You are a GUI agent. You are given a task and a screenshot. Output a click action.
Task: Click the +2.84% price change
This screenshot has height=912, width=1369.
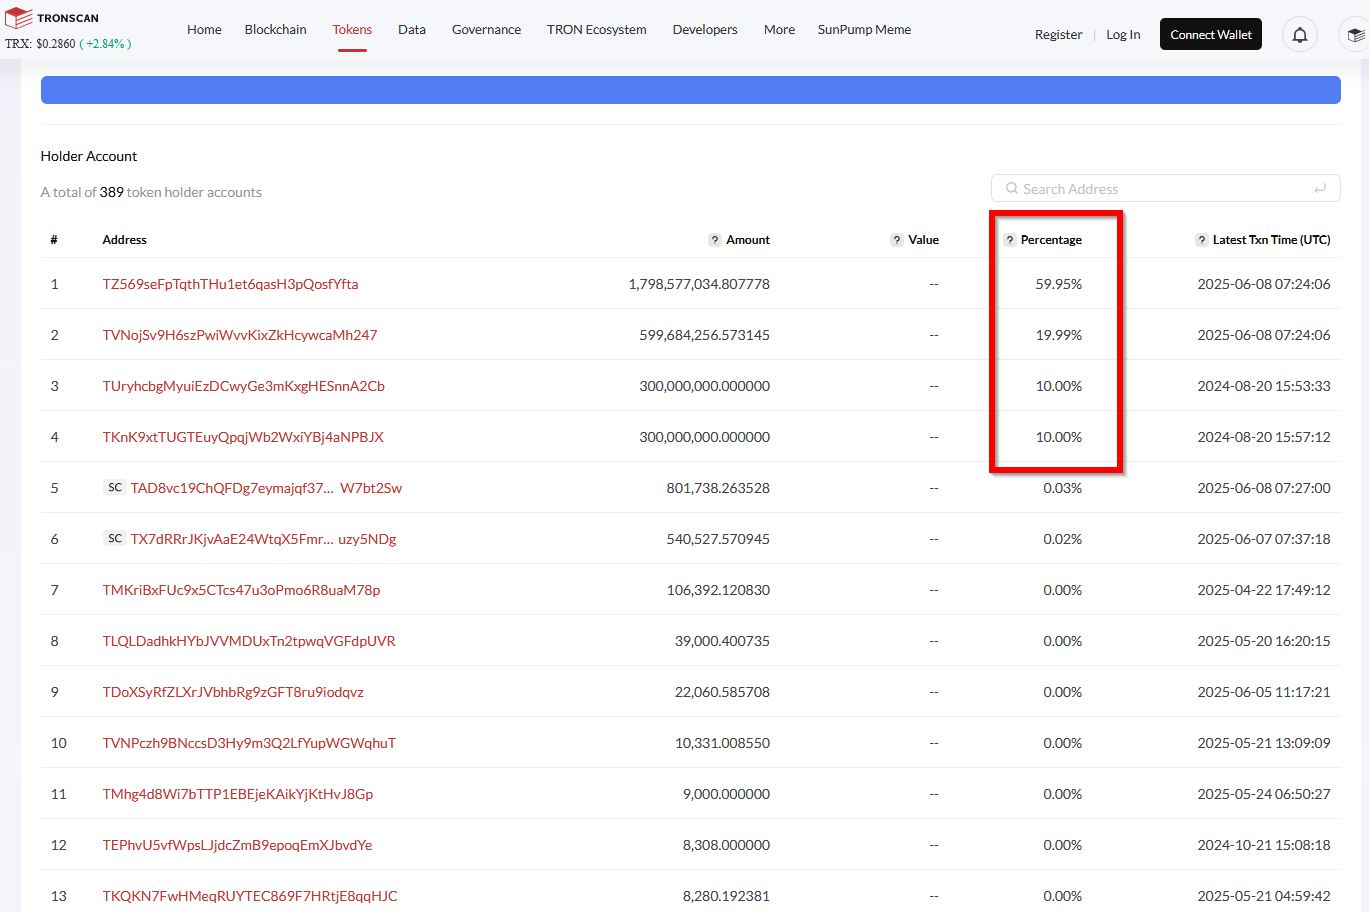coord(105,44)
